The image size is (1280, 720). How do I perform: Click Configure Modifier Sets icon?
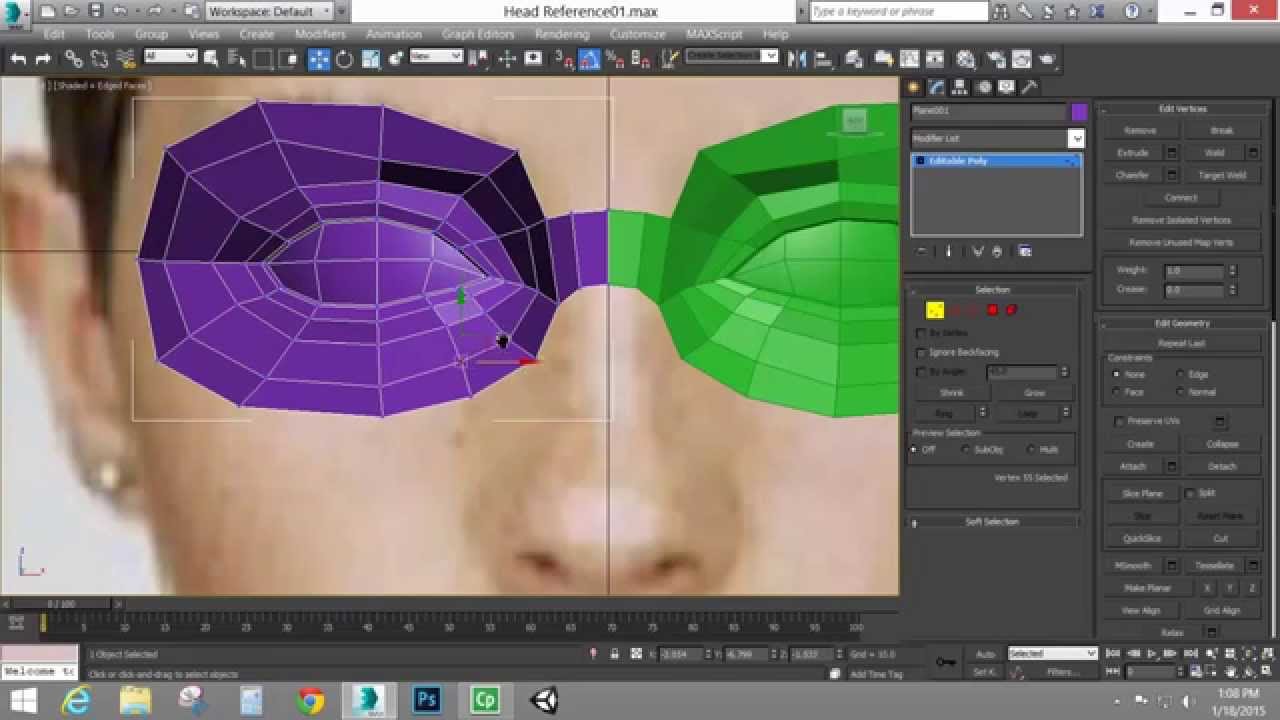click(1025, 251)
